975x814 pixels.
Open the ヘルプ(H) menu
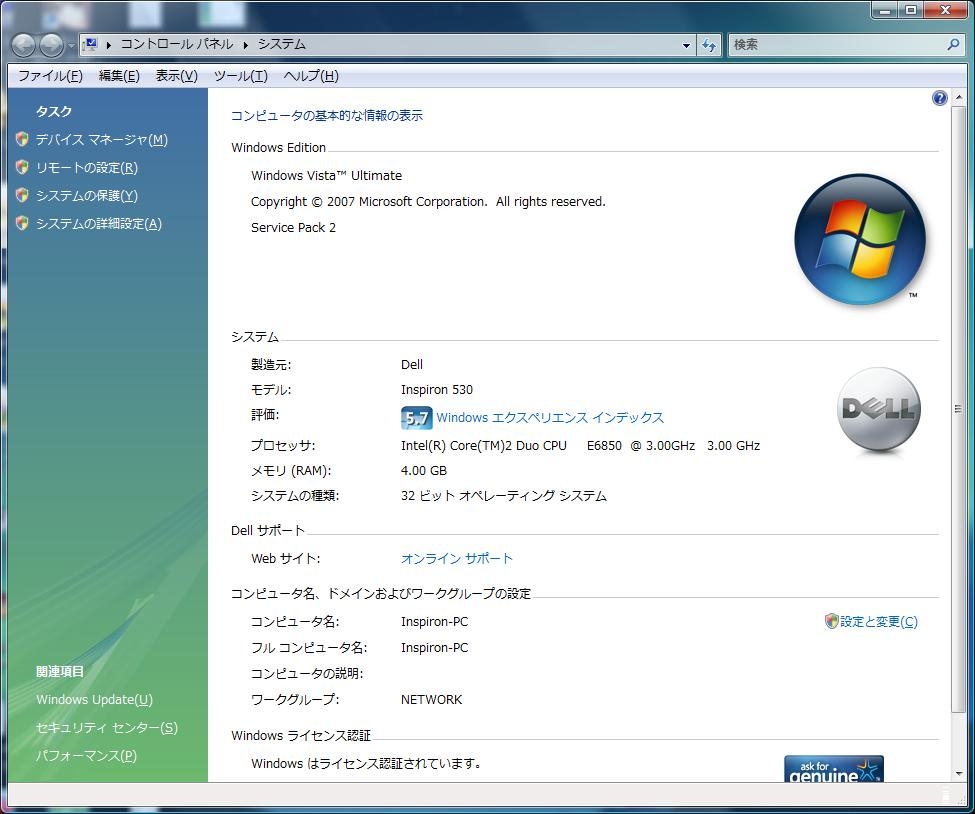311,76
